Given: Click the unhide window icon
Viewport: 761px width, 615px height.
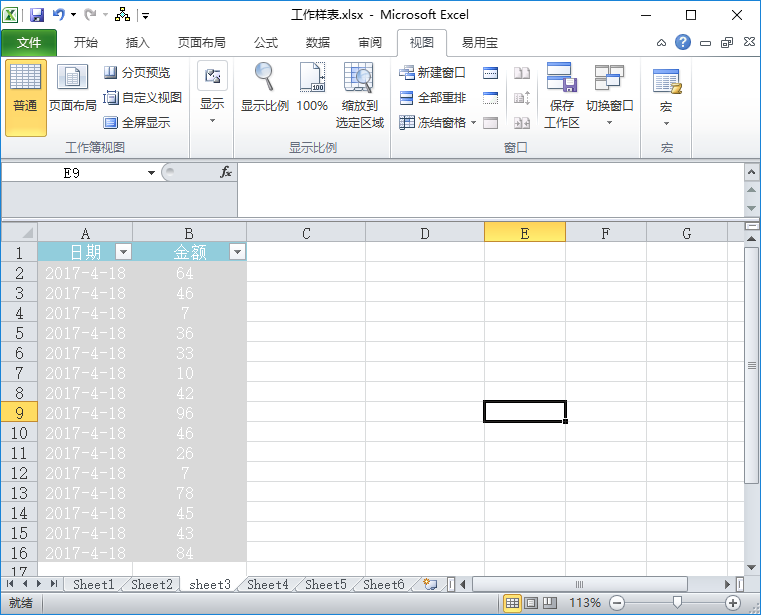Looking at the screenshot, I should 491,123.
